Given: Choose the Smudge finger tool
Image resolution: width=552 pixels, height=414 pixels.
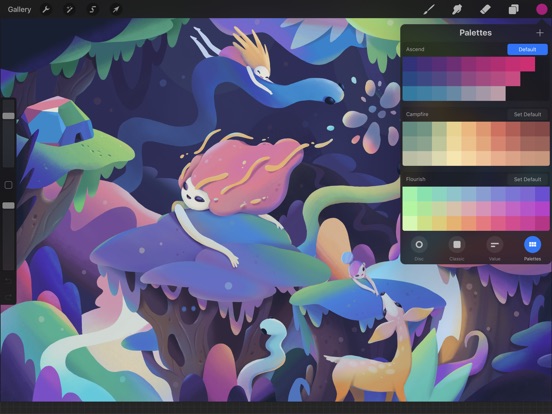Looking at the screenshot, I should (x=457, y=10).
